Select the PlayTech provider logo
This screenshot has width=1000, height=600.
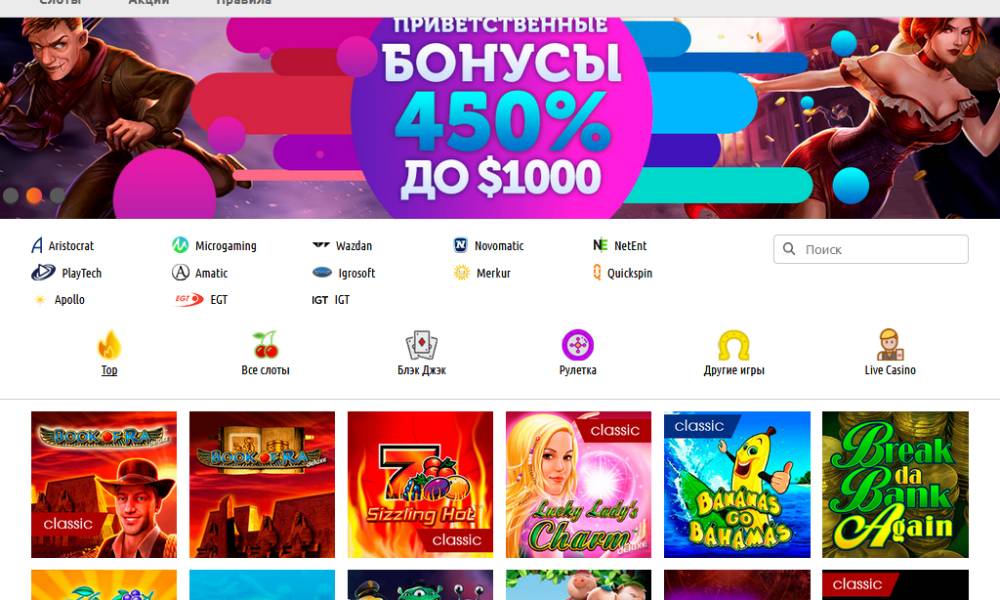43,272
